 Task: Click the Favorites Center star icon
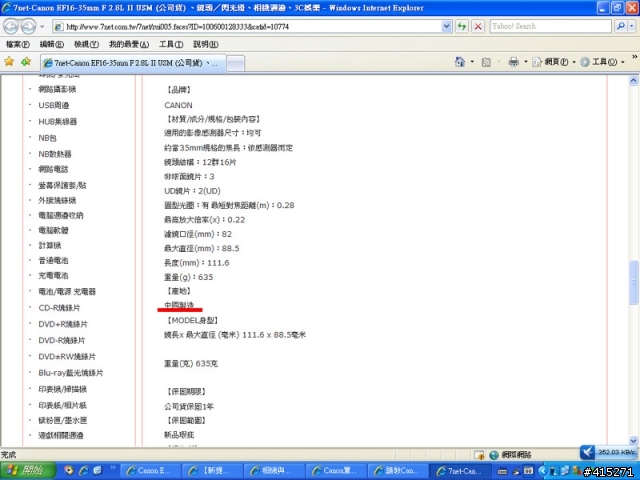point(9,62)
